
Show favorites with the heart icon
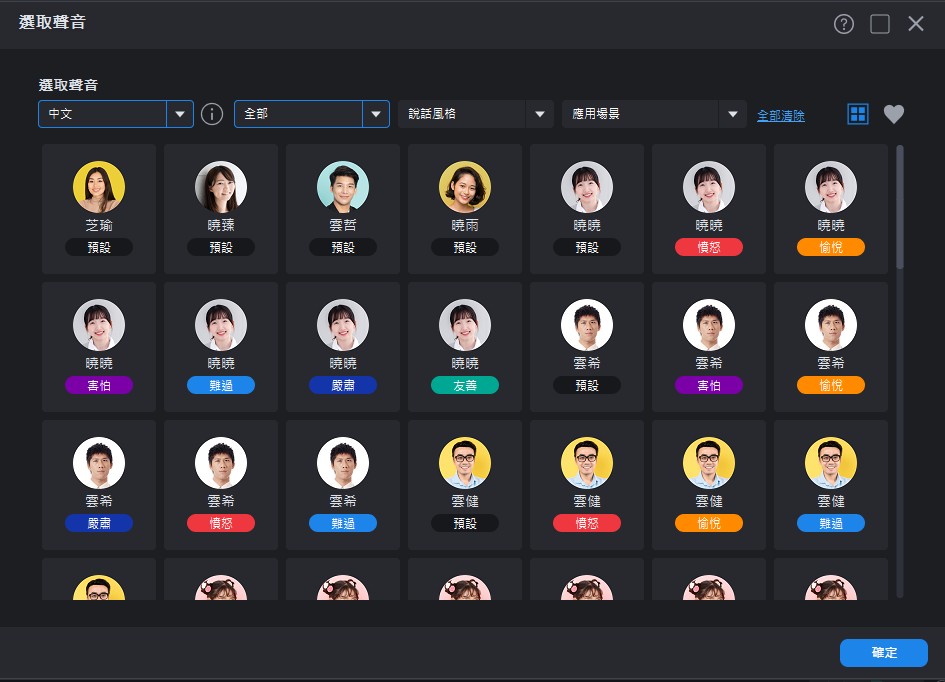[x=894, y=114]
